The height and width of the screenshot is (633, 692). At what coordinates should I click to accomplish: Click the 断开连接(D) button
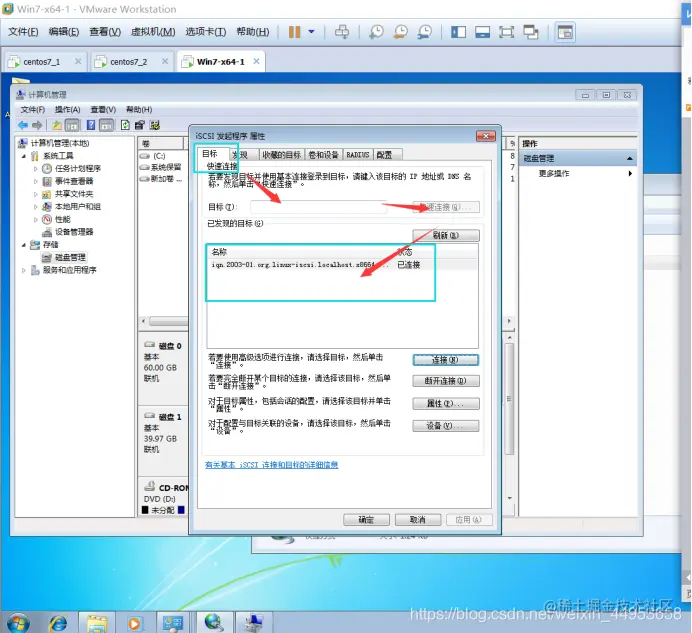446,381
